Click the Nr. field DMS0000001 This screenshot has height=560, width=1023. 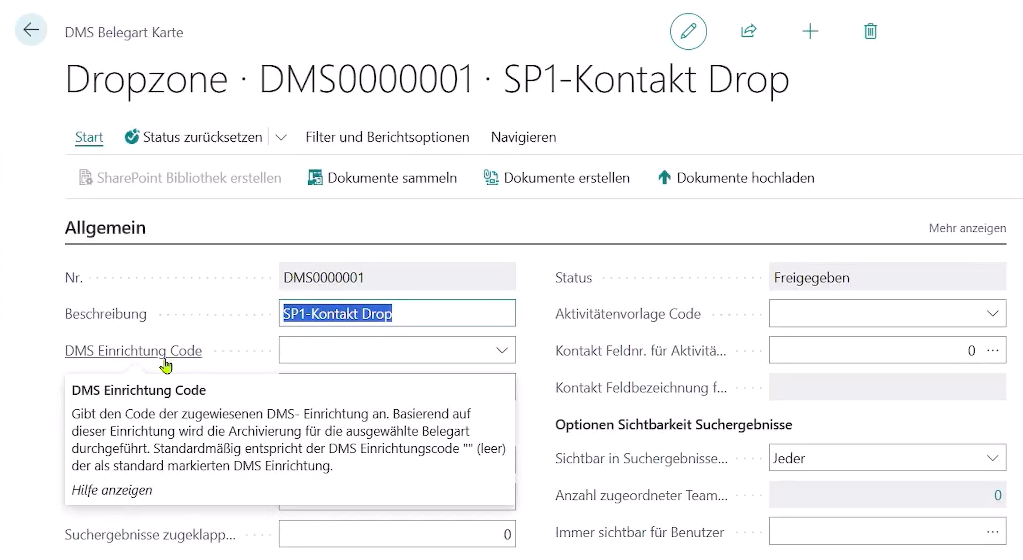397,277
